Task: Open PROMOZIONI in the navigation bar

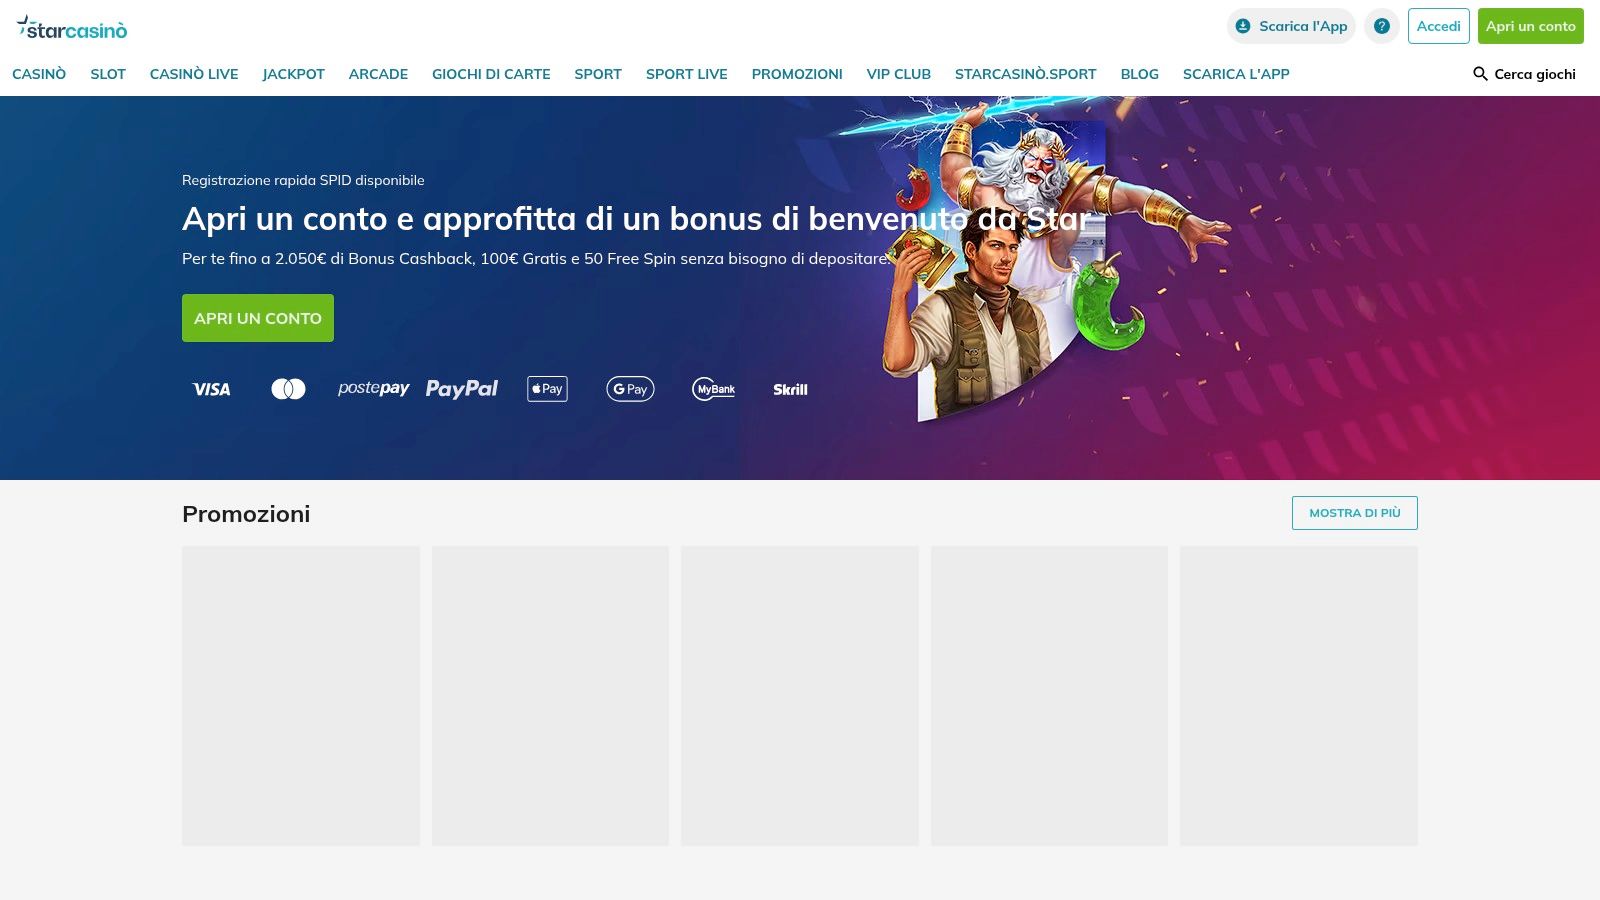Action: point(797,74)
